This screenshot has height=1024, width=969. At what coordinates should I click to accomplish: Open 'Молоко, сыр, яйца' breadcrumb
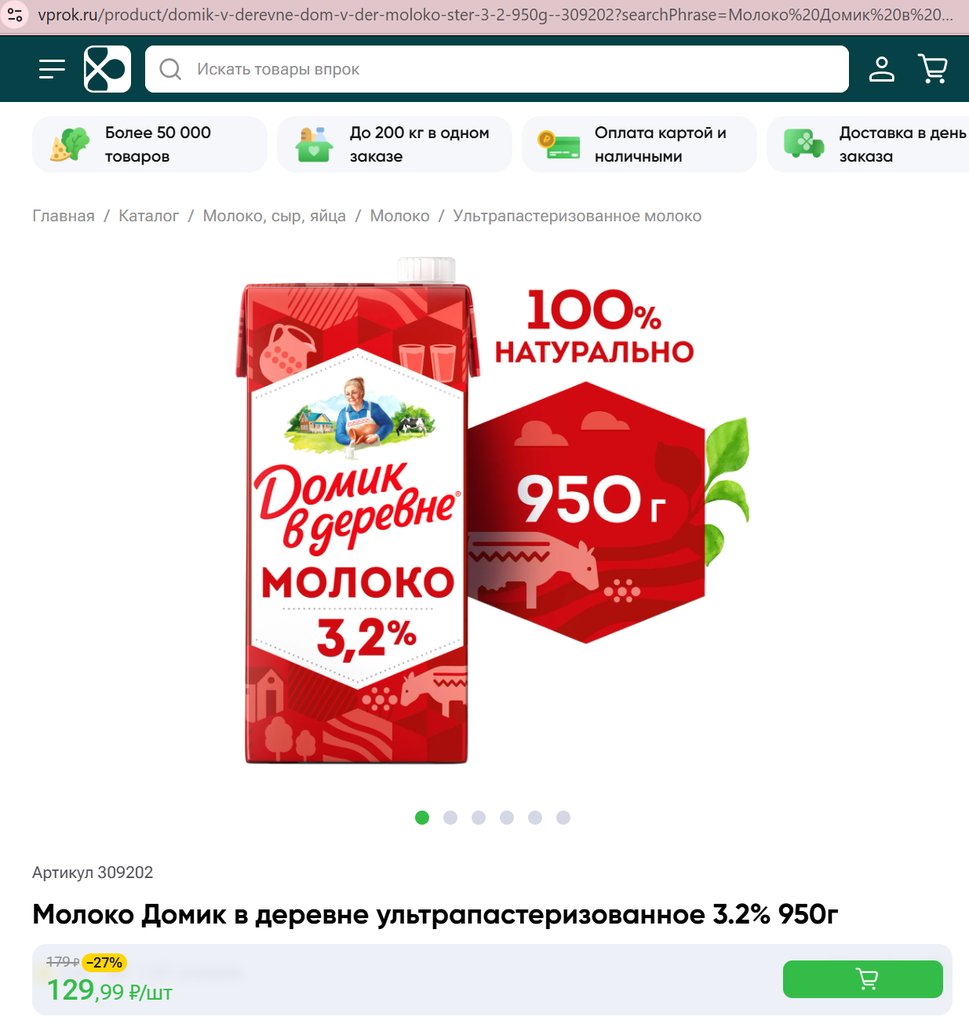point(274,216)
